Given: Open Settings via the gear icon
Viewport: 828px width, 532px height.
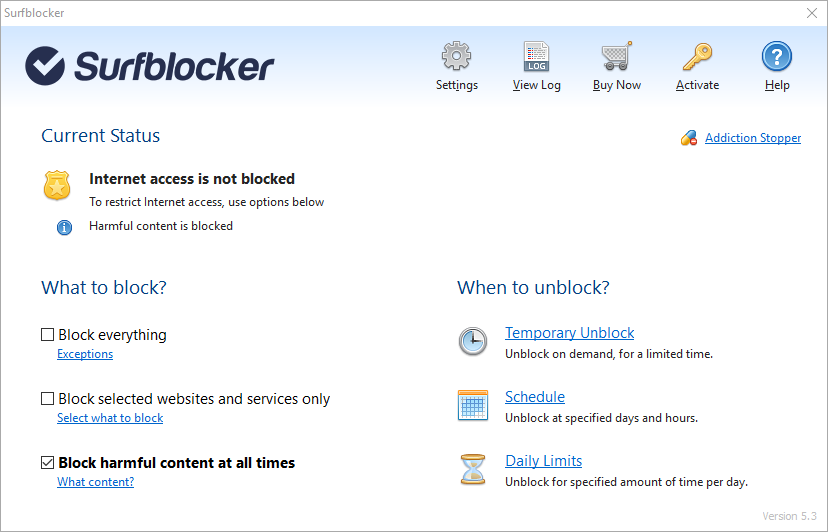Looking at the screenshot, I should pos(456,57).
